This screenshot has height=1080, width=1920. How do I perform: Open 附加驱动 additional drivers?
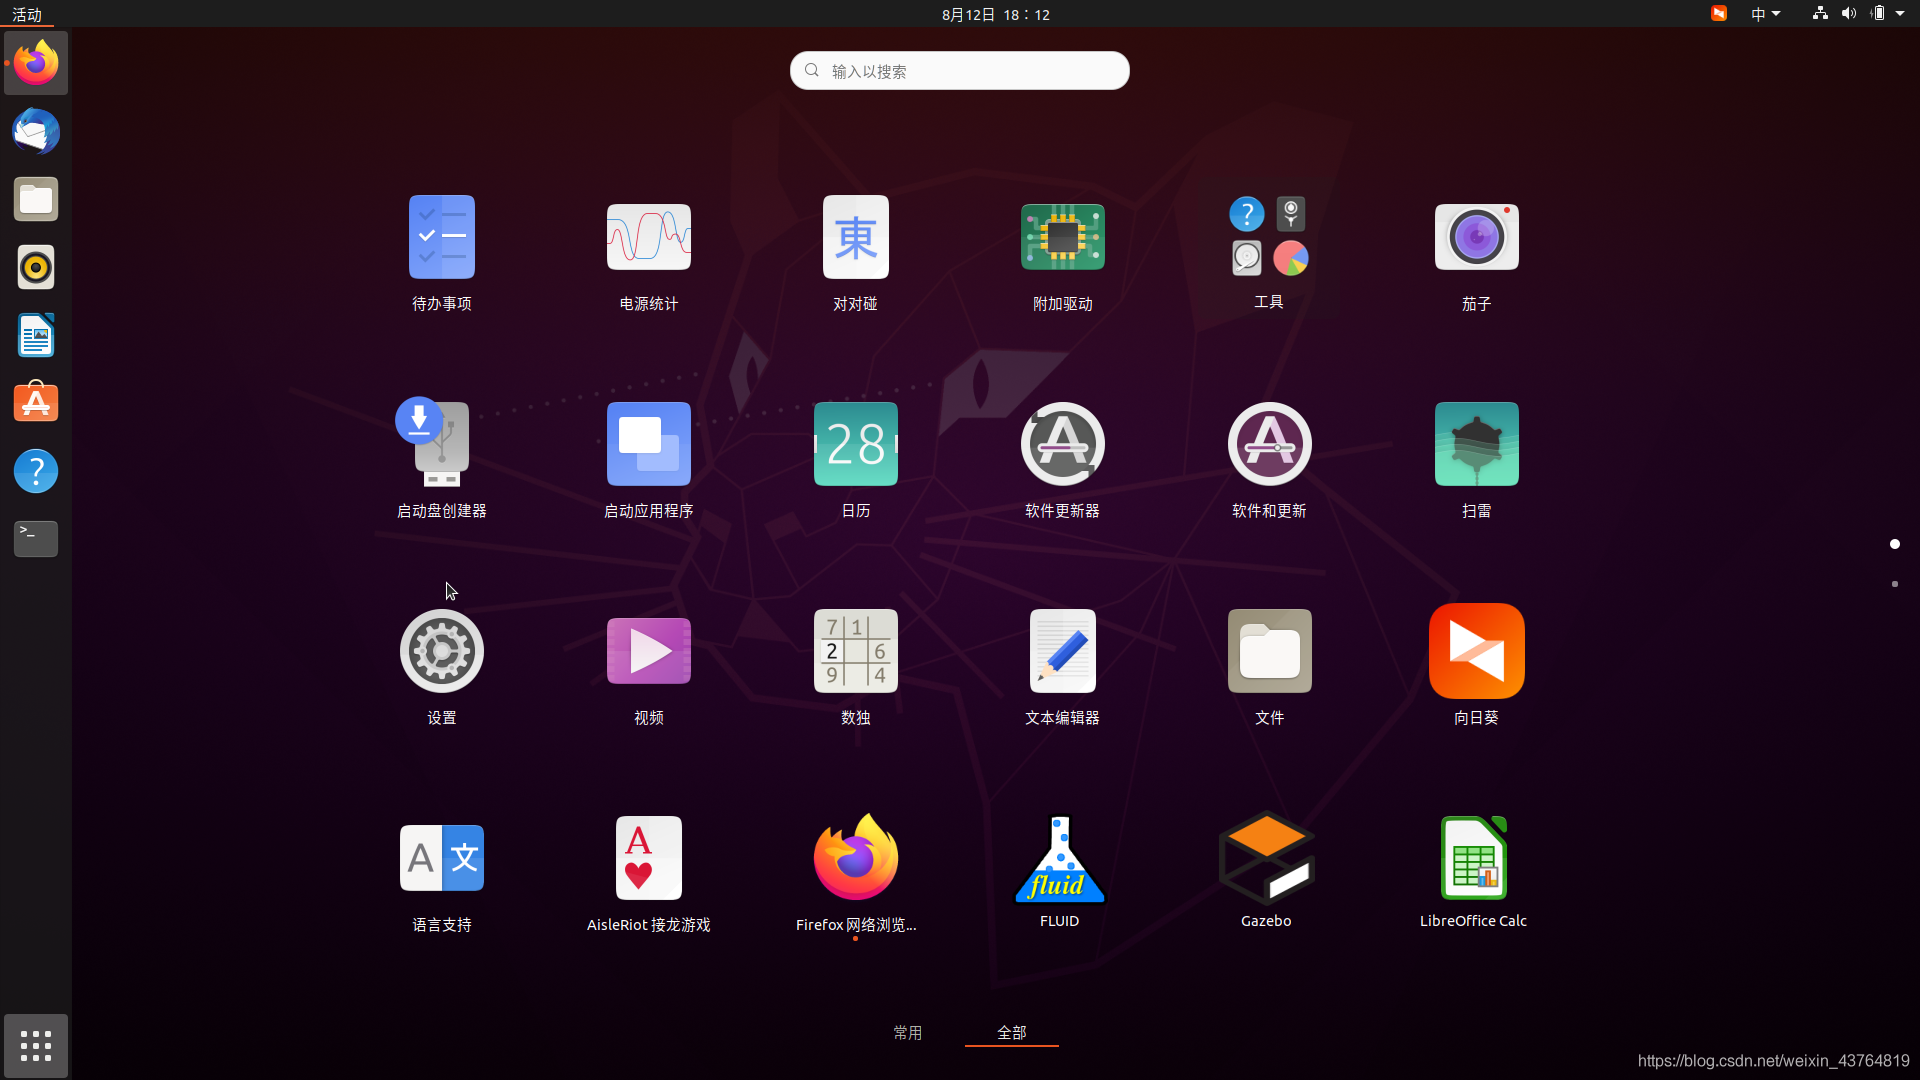pyautogui.click(x=1062, y=238)
